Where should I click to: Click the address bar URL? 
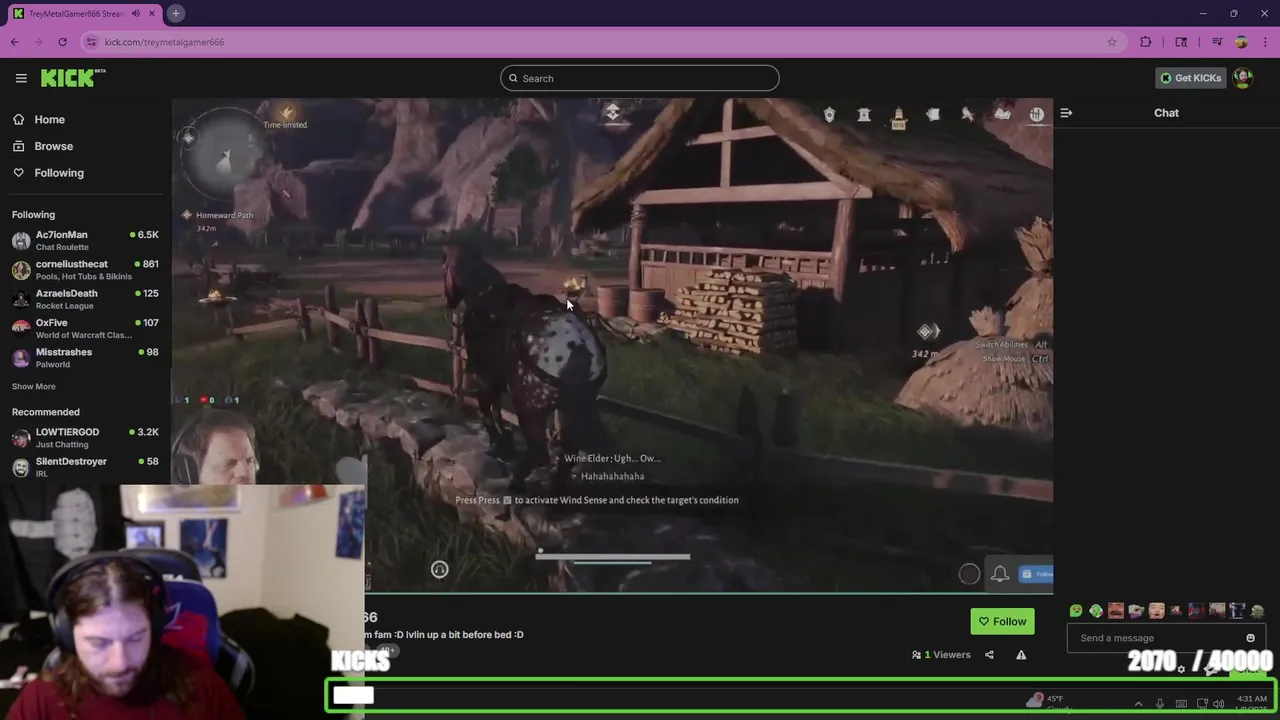click(x=164, y=42)
